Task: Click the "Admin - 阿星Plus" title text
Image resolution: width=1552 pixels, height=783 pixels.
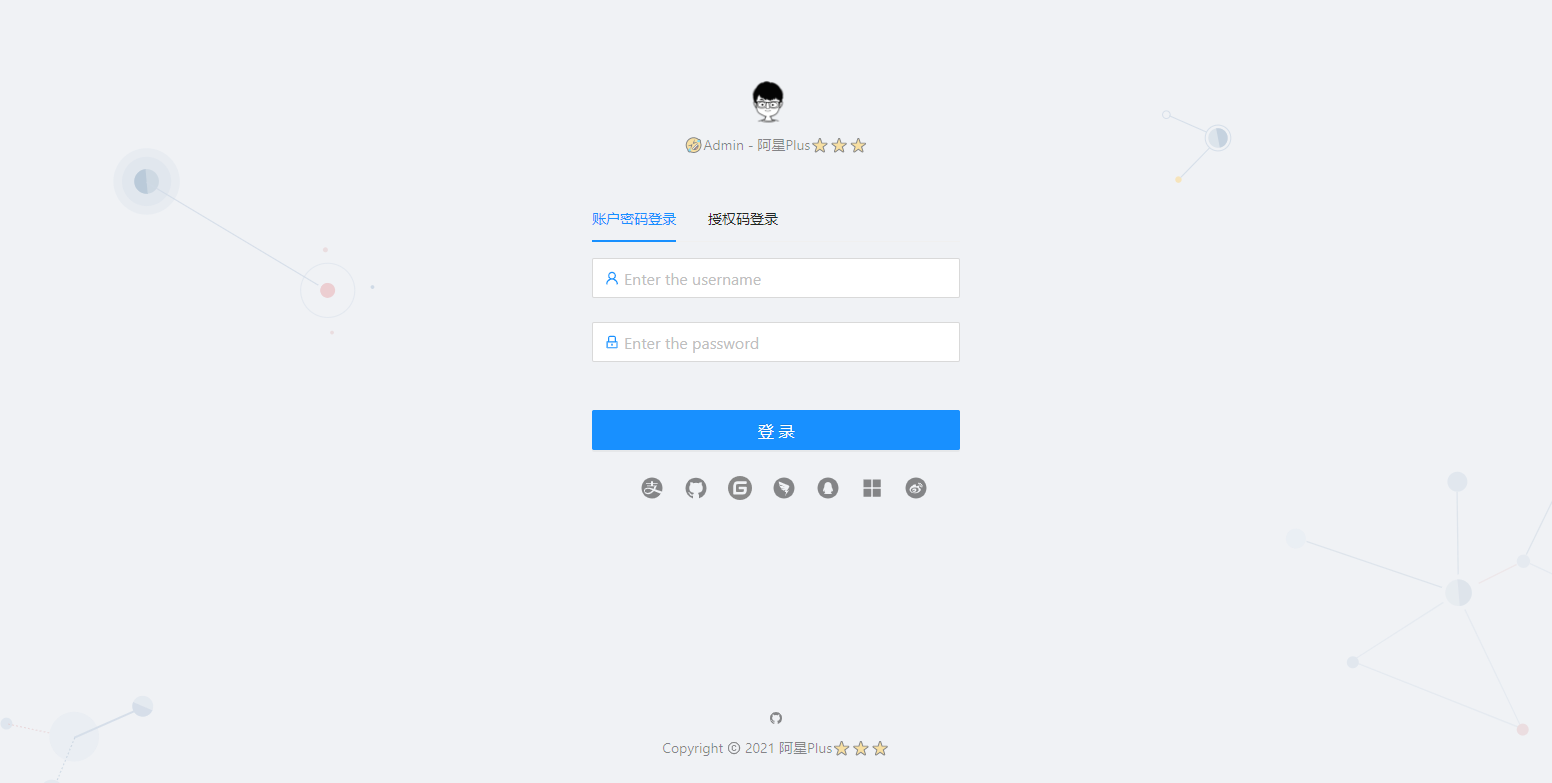Action: (757, 145)
